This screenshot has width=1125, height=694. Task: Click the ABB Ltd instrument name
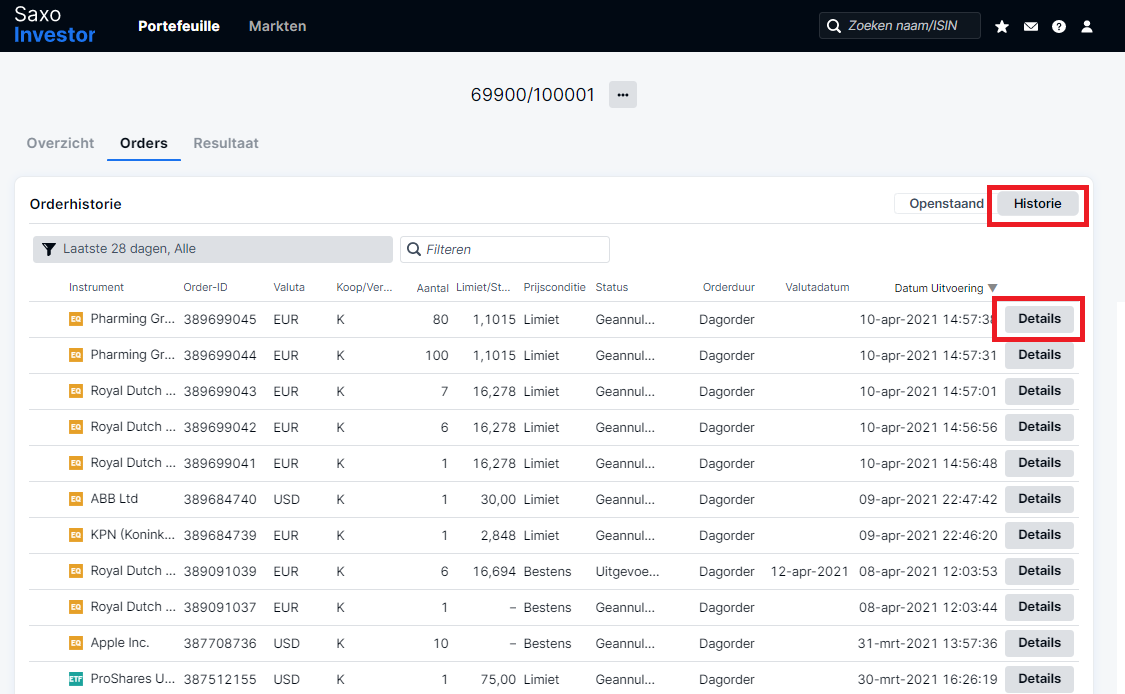(x=114, y=498)
